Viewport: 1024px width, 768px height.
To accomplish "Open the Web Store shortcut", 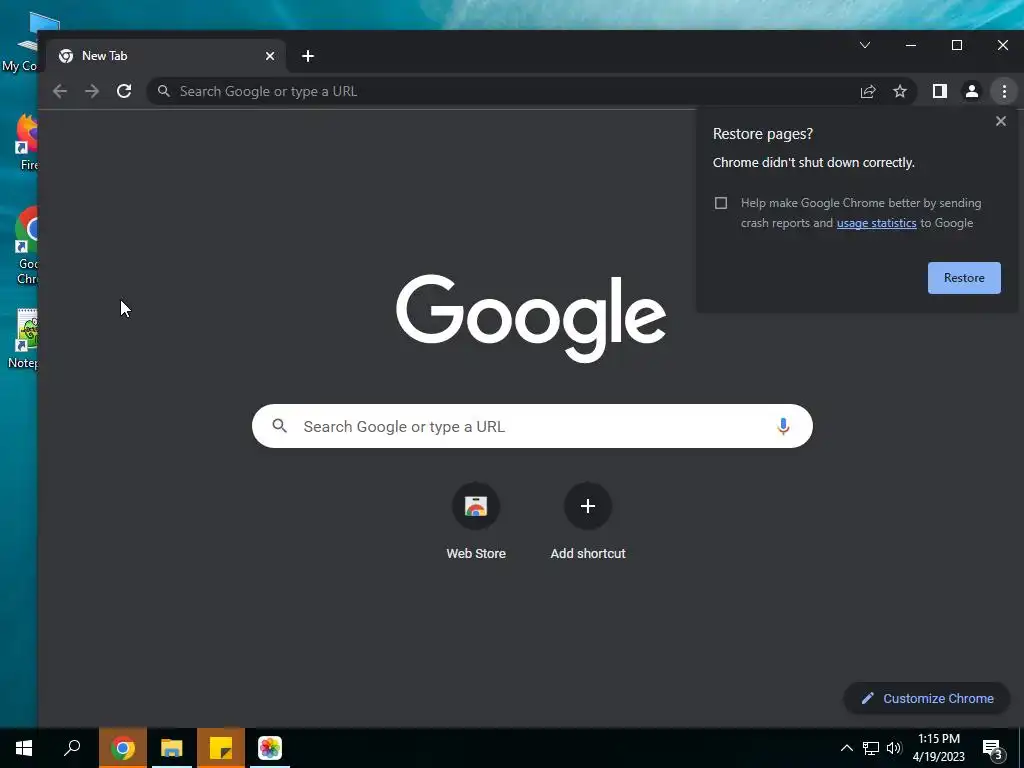I will (476, 521).
